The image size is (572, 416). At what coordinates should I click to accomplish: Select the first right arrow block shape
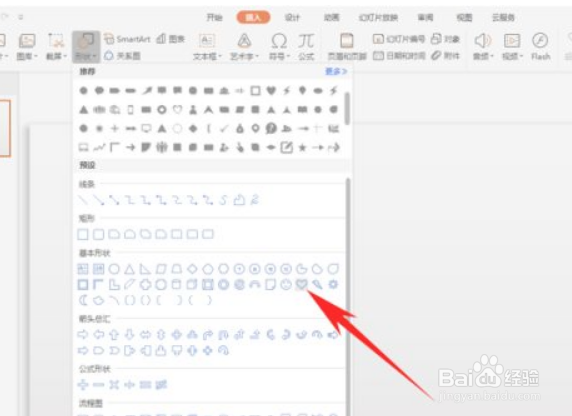(83, 334)
